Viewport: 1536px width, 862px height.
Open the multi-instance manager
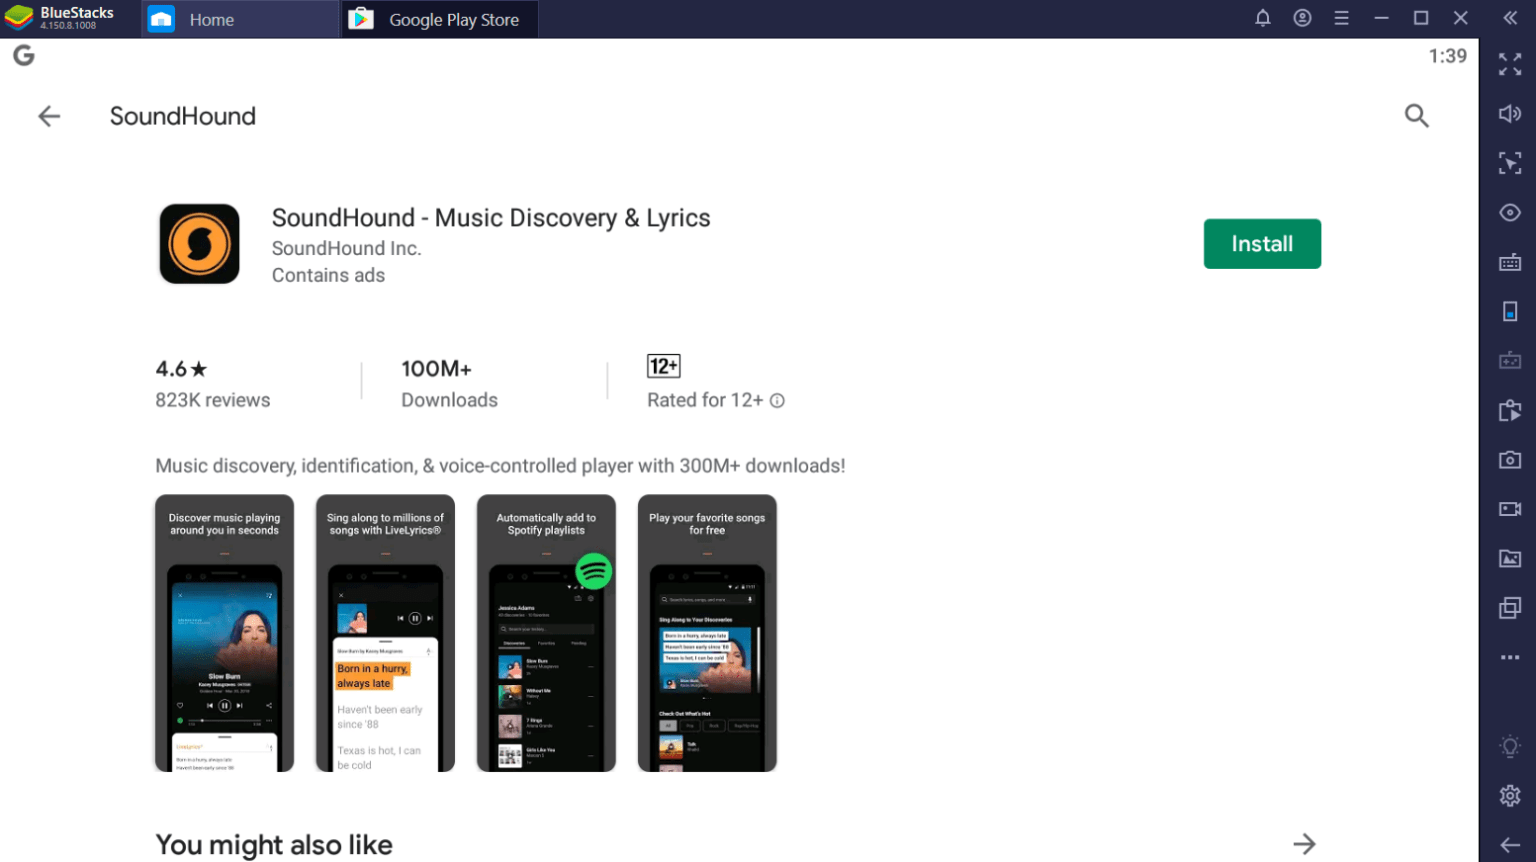[1510, 607]
